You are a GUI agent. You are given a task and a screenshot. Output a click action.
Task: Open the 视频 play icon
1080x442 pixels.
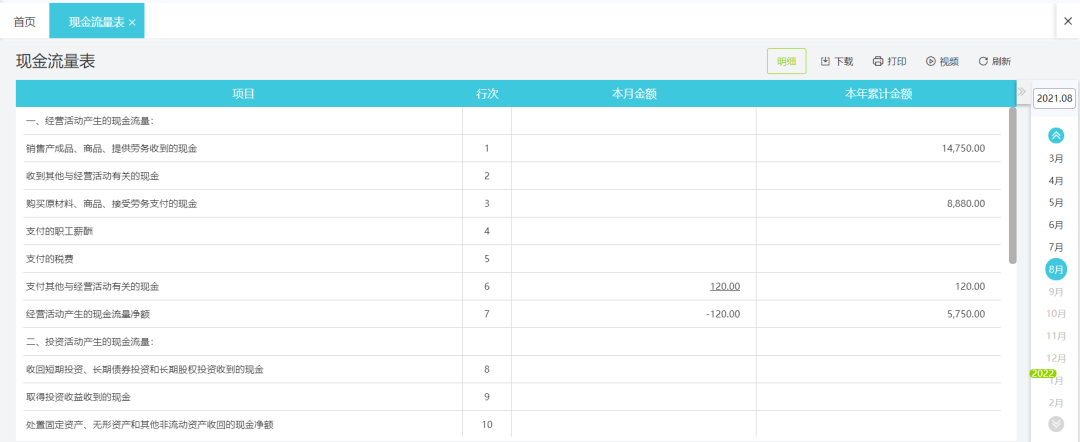pyautogui.click(x=931, y=61)
